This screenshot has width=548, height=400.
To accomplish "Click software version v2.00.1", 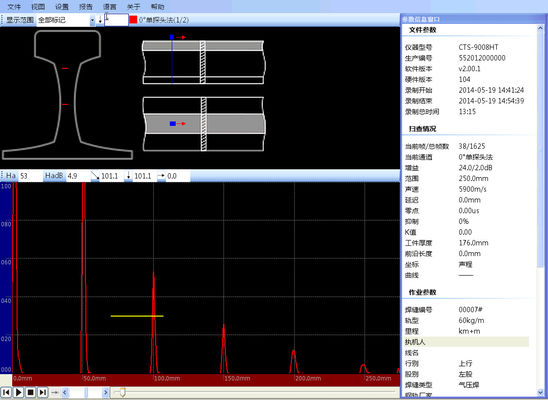I will [x=469, y=69].
